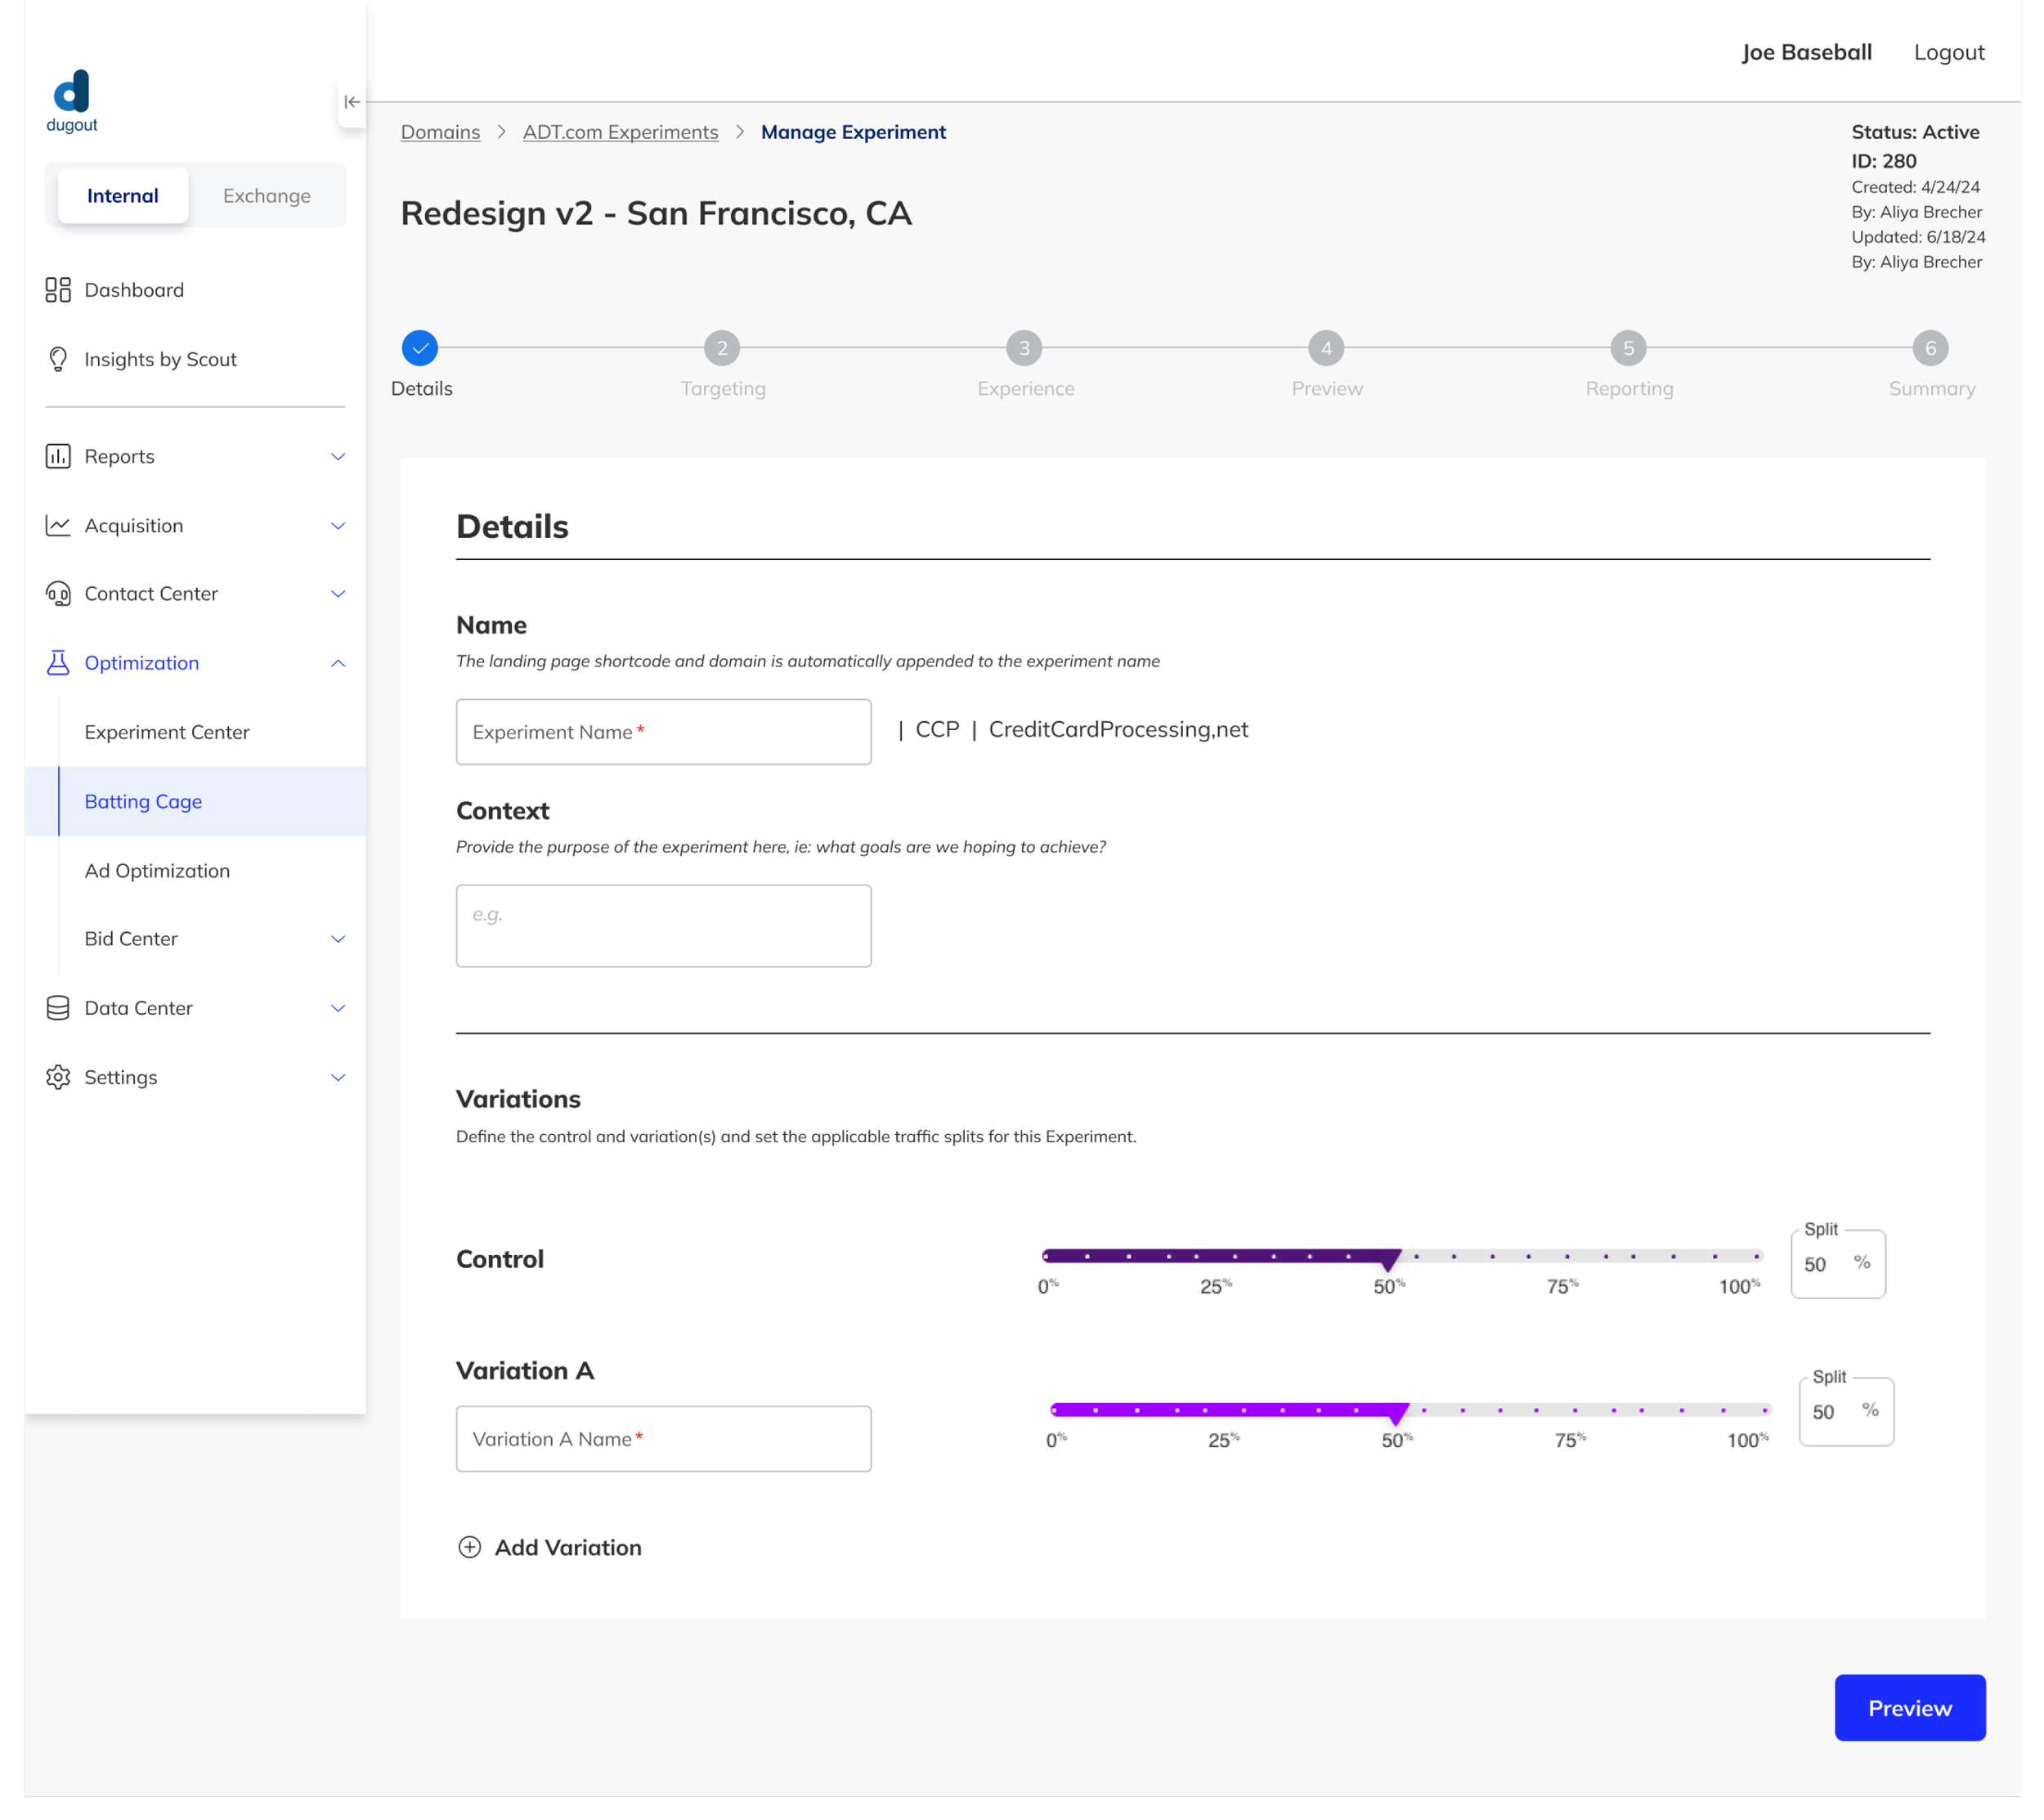Click the Insights by Scout lightbulb icon
Viewport: 2044px width, 1820px height.
tap(58, 359)
